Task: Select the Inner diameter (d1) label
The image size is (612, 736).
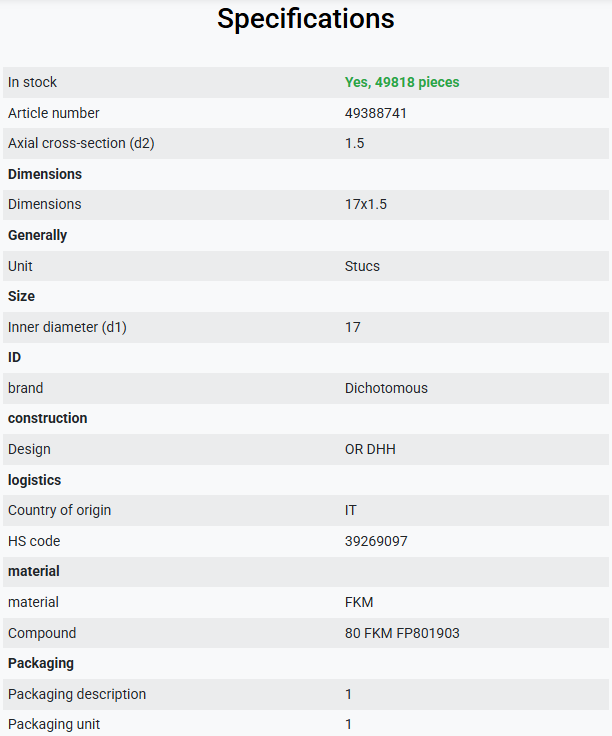Action: tap(67, 327)
